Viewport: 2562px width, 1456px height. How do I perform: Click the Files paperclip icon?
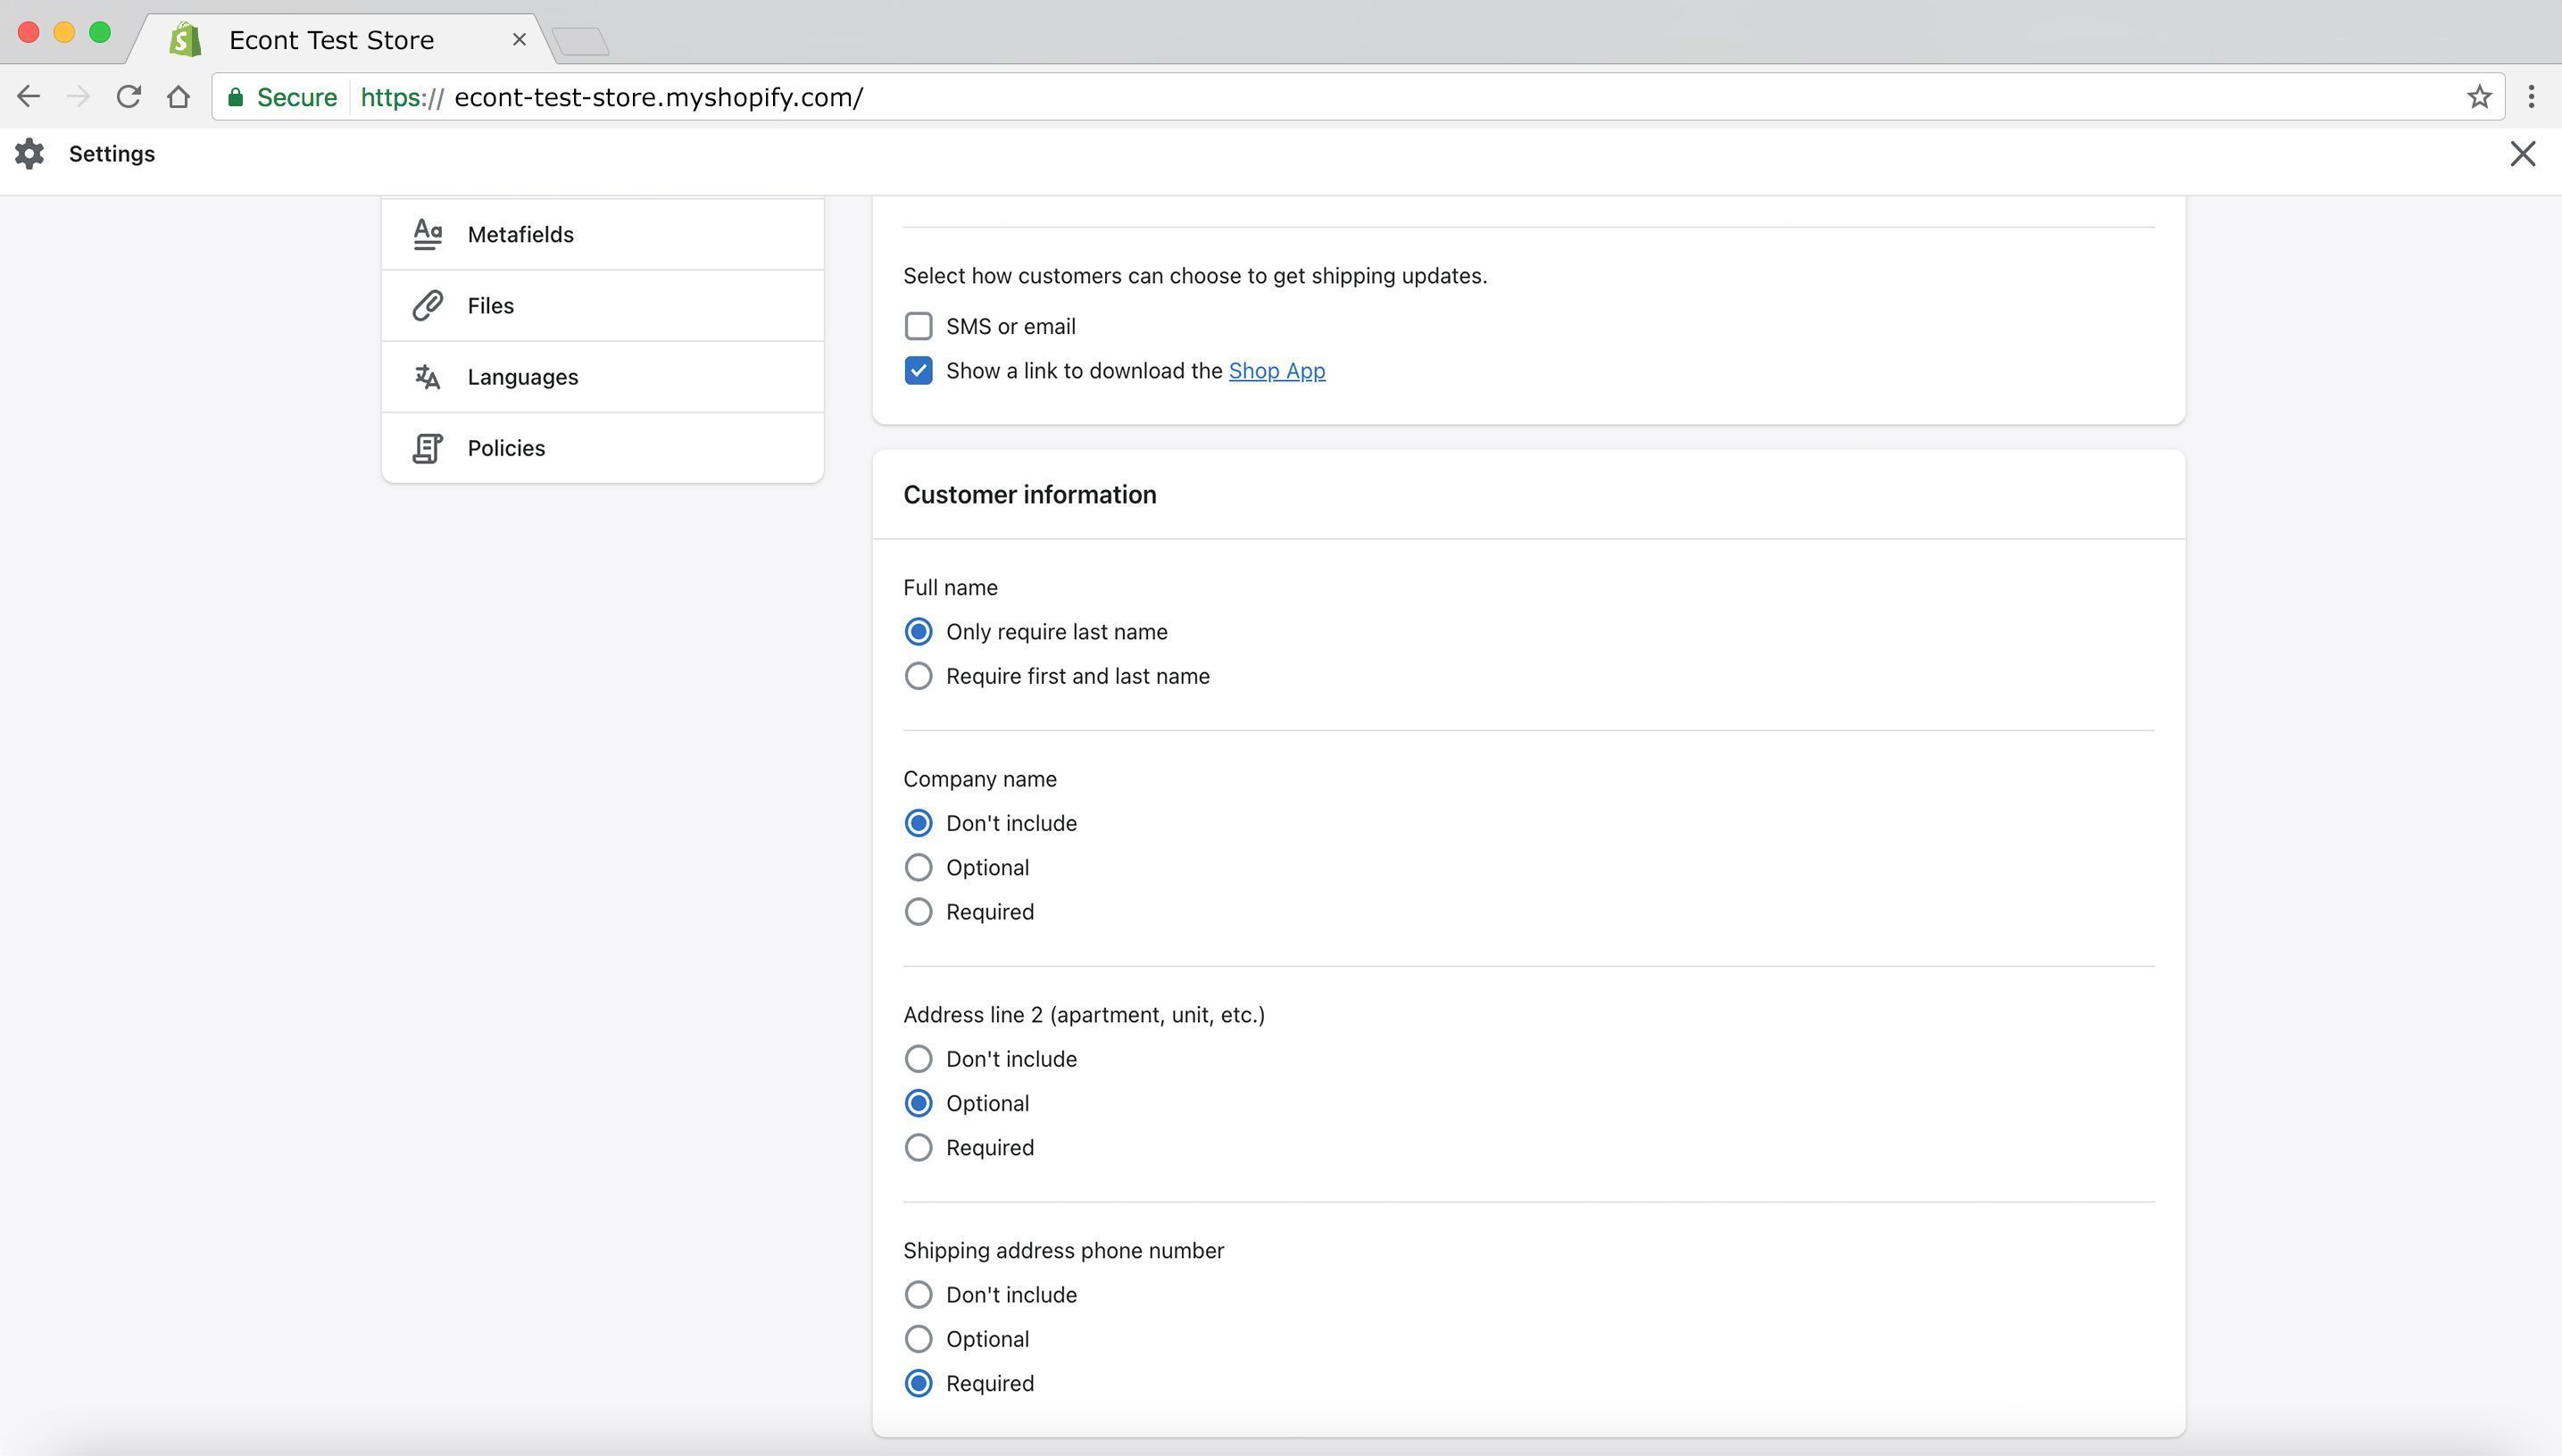(x=427, y=305)
